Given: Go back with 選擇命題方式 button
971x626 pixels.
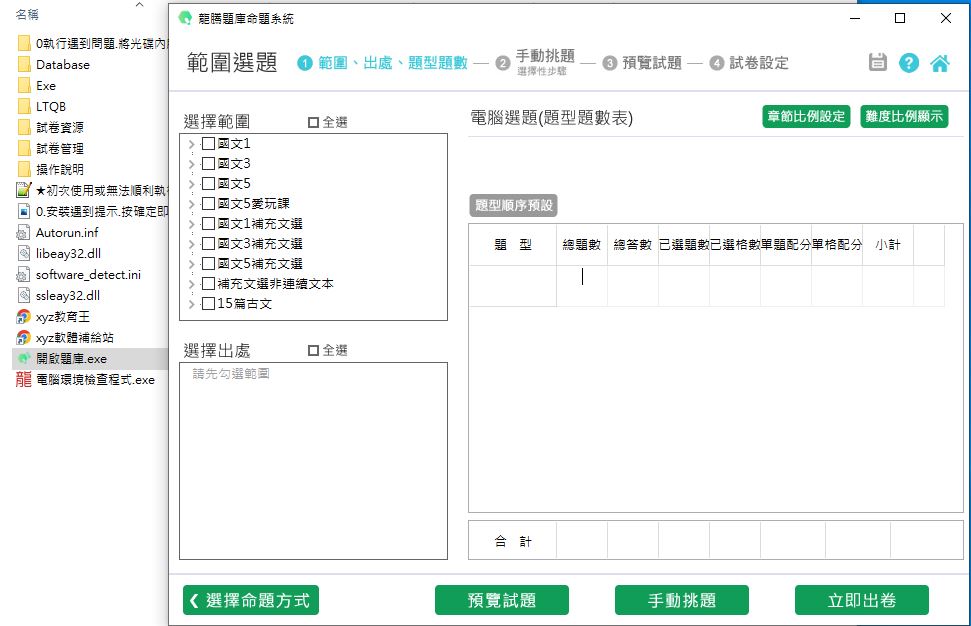Looking at the screenshot, I should [x=251, y=600].
